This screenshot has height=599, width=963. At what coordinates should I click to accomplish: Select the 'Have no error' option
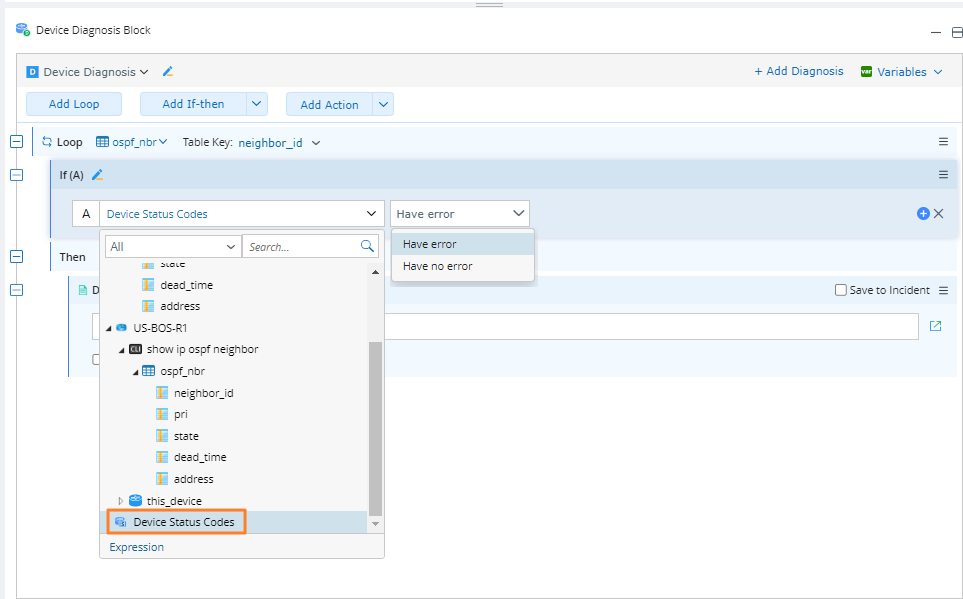(438, 266)
